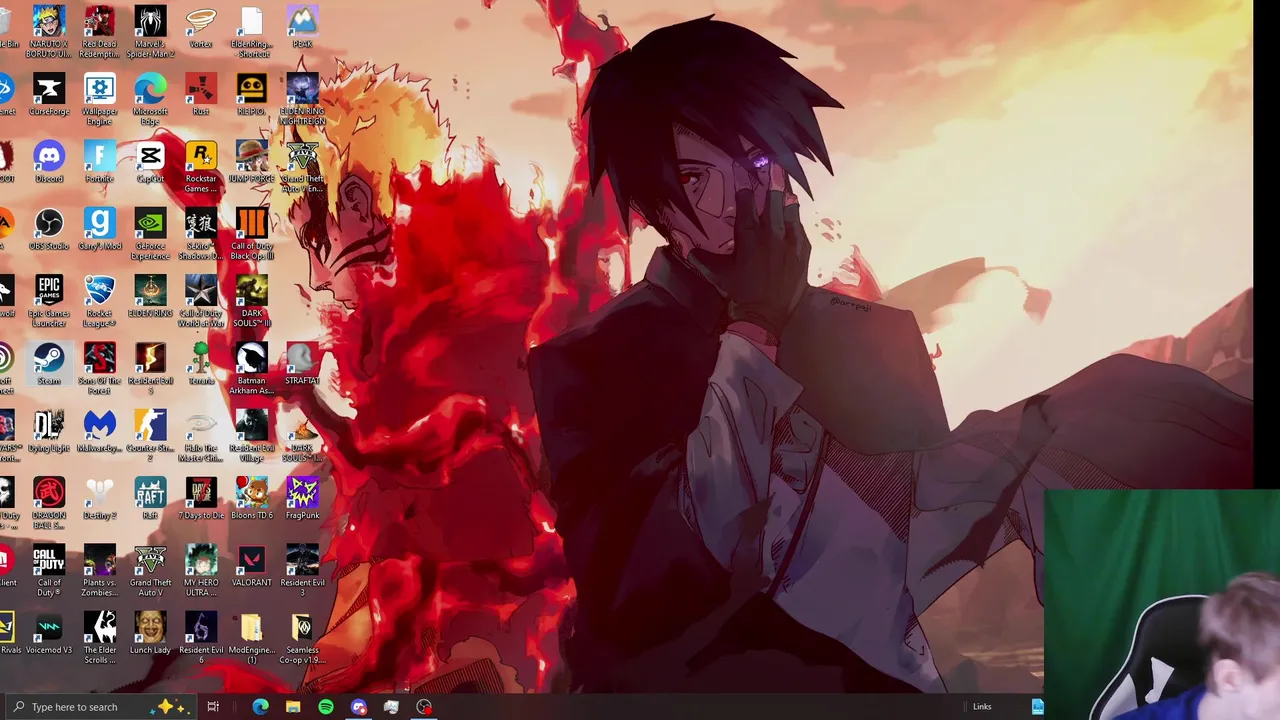This screenshot has width=1280, height=720.
Task: Open Task View on the taskbar
Action: click(213, 707)
